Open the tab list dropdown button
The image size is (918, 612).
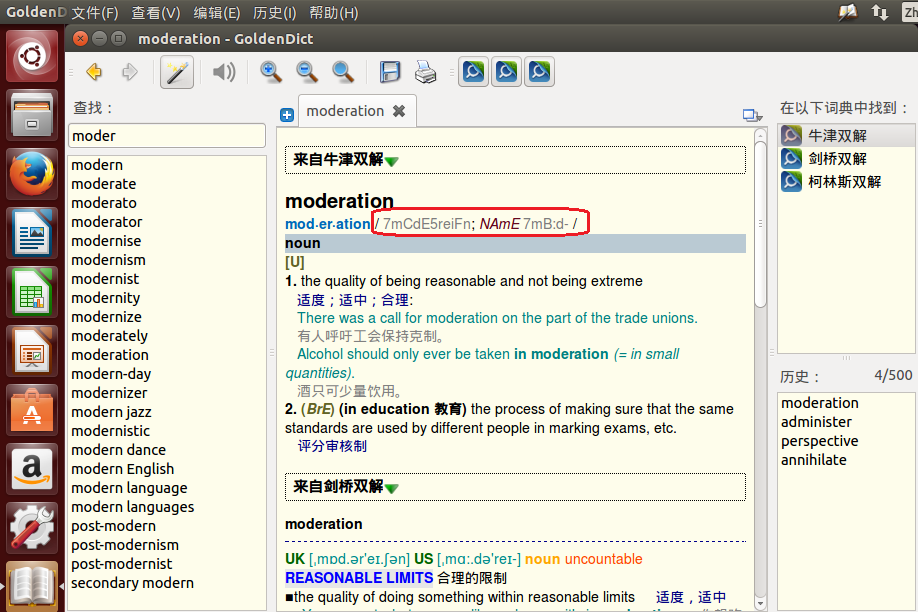coord(752,115)
